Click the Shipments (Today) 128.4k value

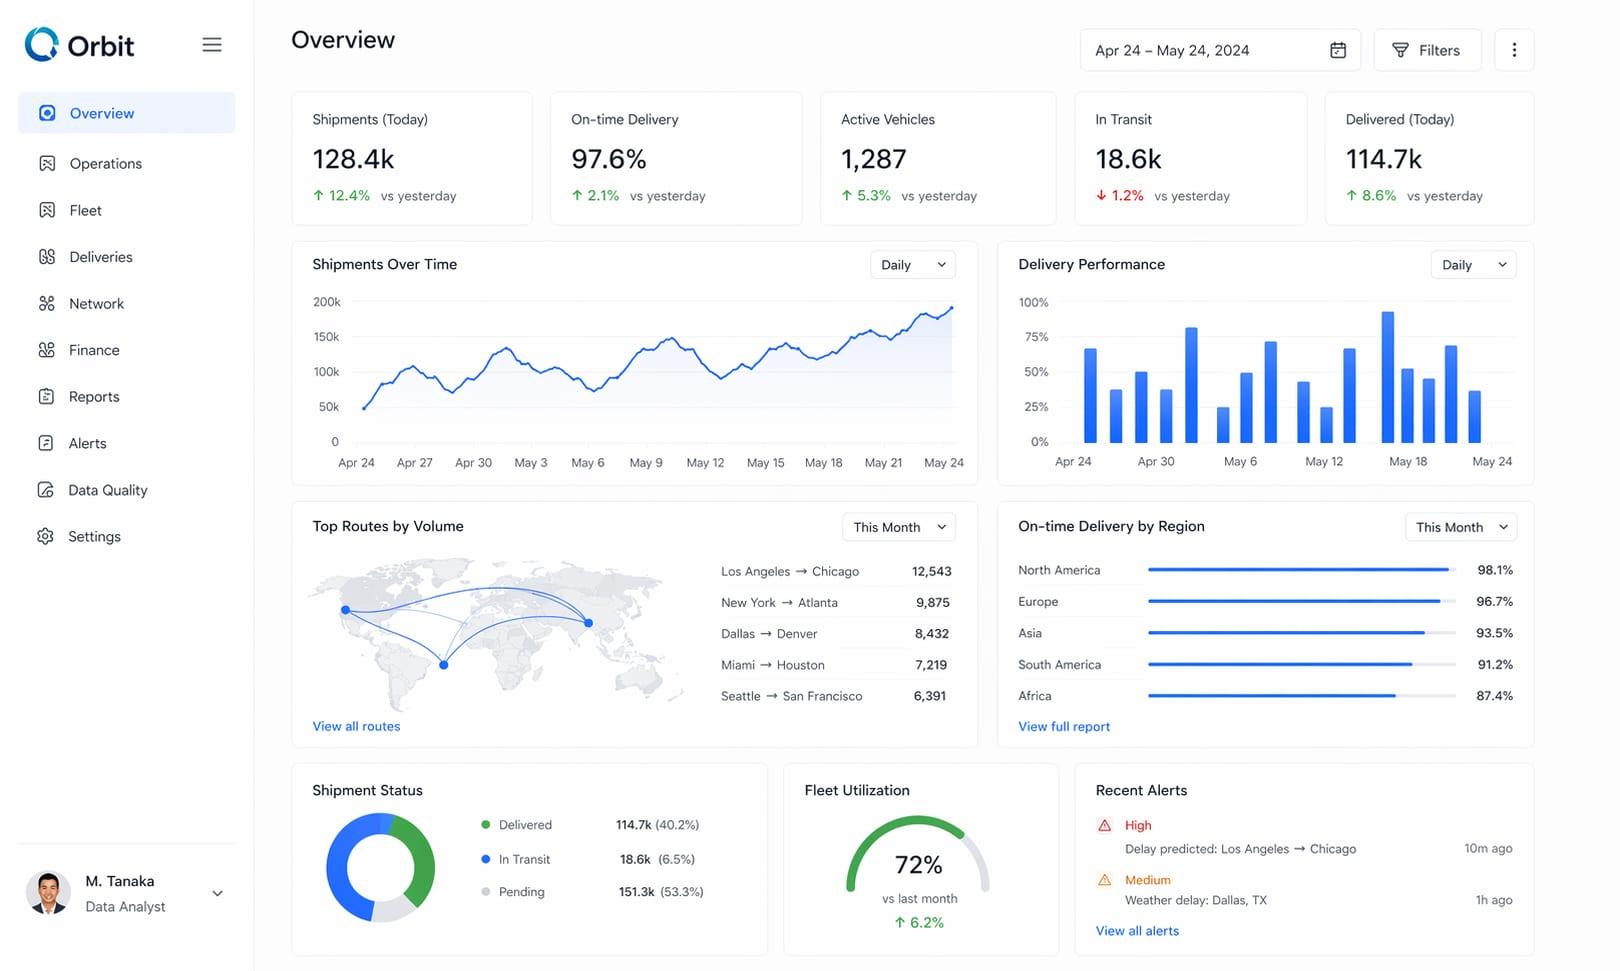[353, 159]
